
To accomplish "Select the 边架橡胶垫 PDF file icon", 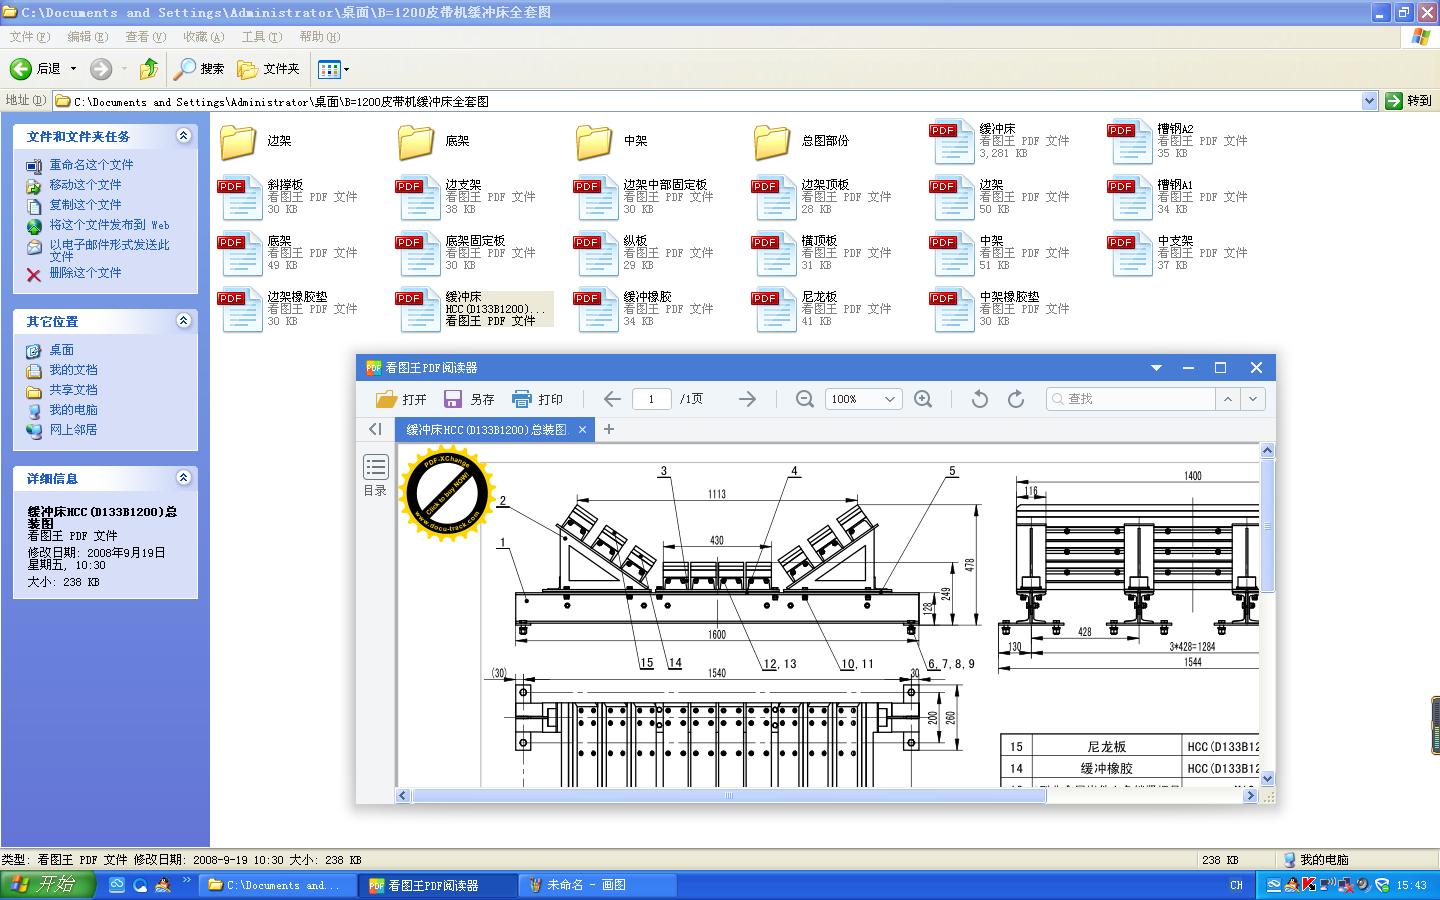I will click(x=240, y=310).
